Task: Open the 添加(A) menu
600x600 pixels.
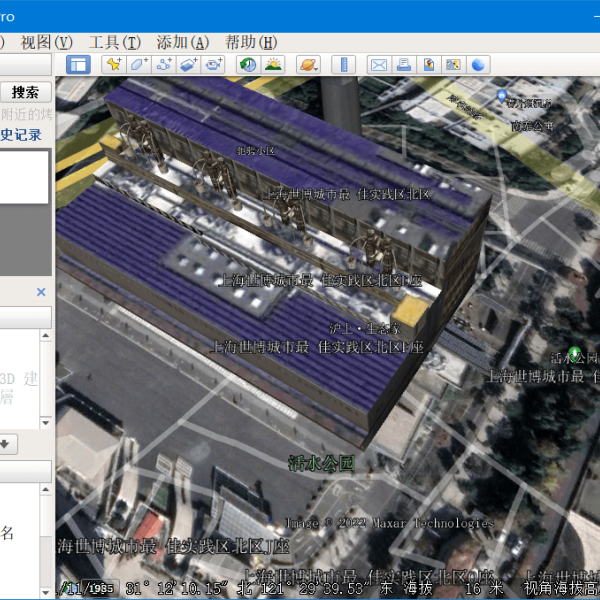Action: [x=182, y=42]
